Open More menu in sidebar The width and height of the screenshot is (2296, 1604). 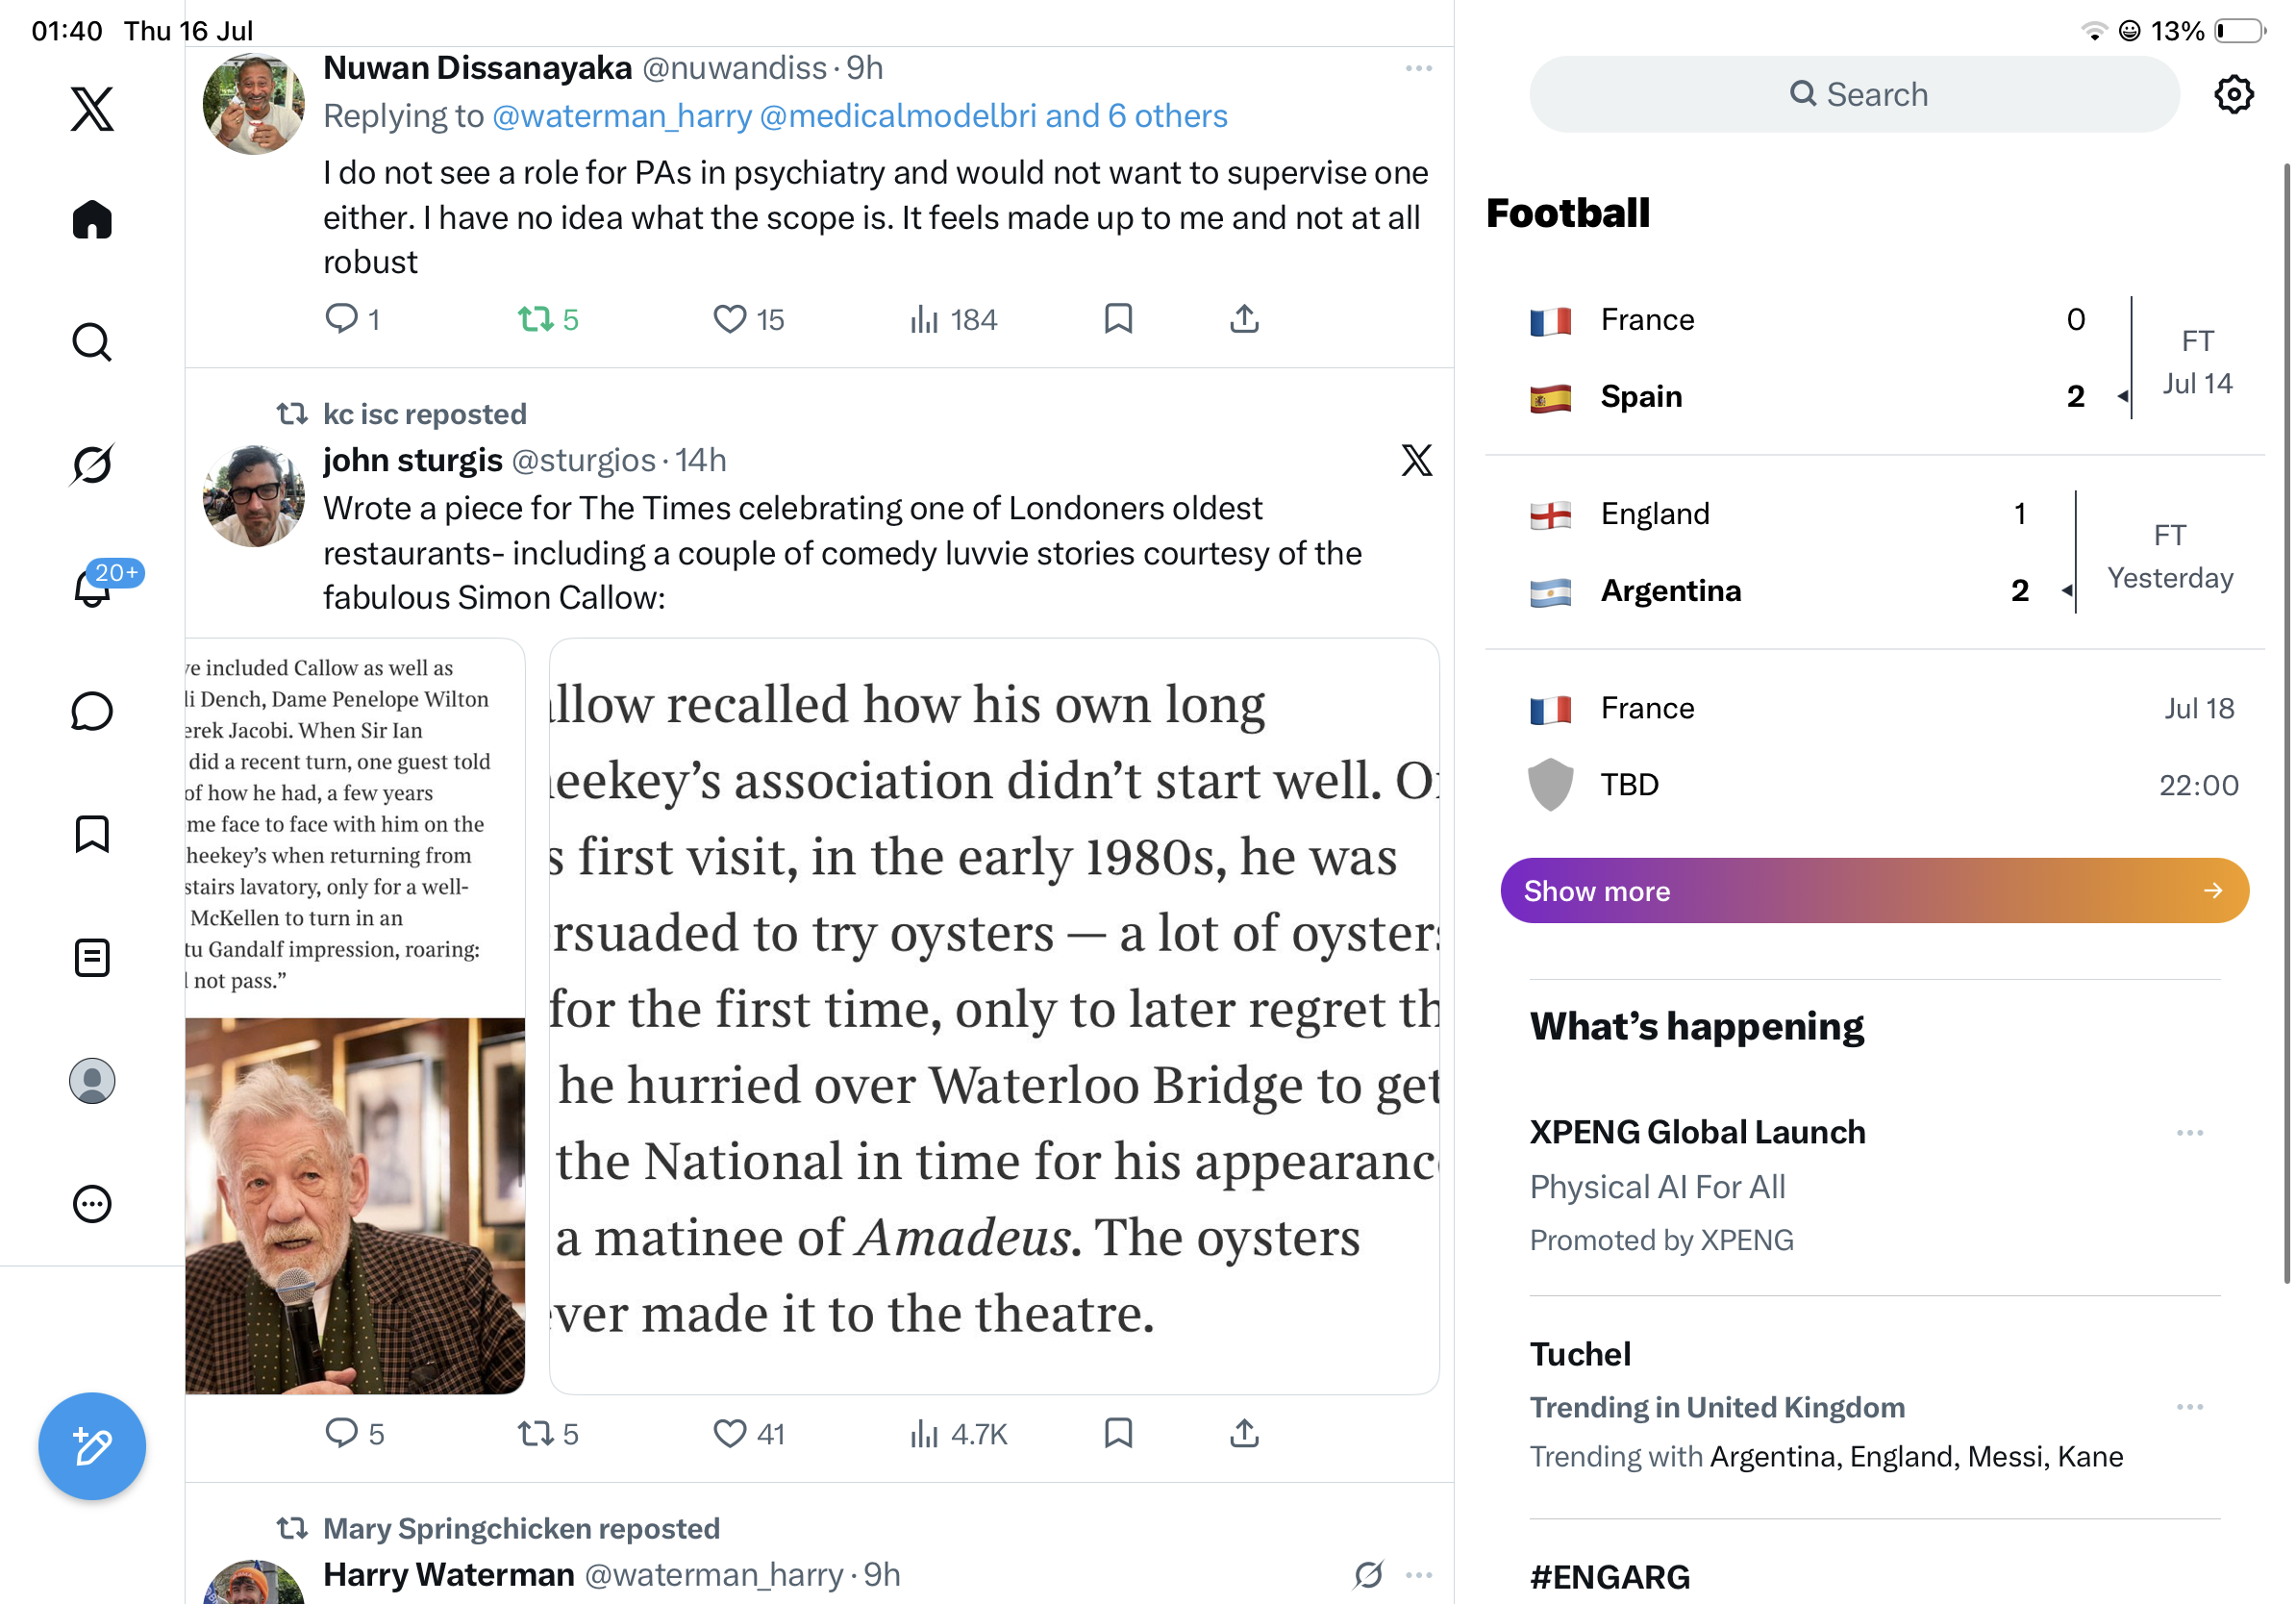click(x=92, y=1203)
